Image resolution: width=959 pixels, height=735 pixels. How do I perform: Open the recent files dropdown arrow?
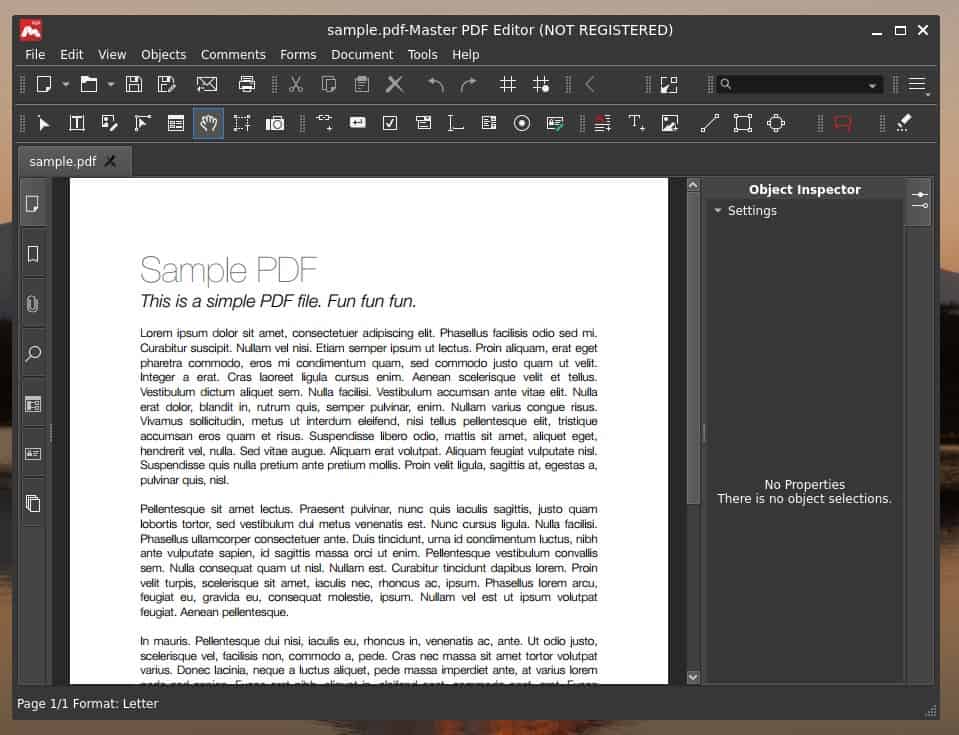coord(110,84)
